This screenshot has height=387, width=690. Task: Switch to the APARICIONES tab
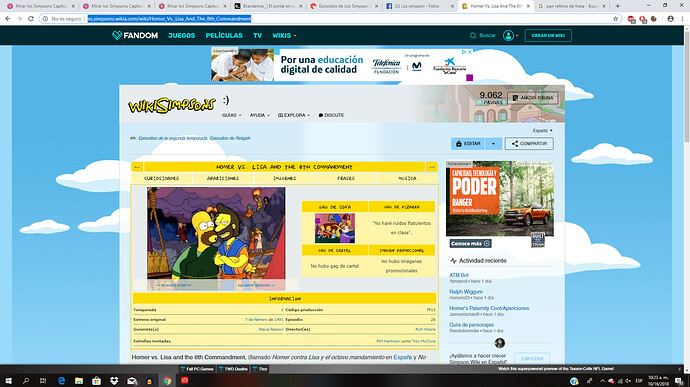tap(223, 178)
